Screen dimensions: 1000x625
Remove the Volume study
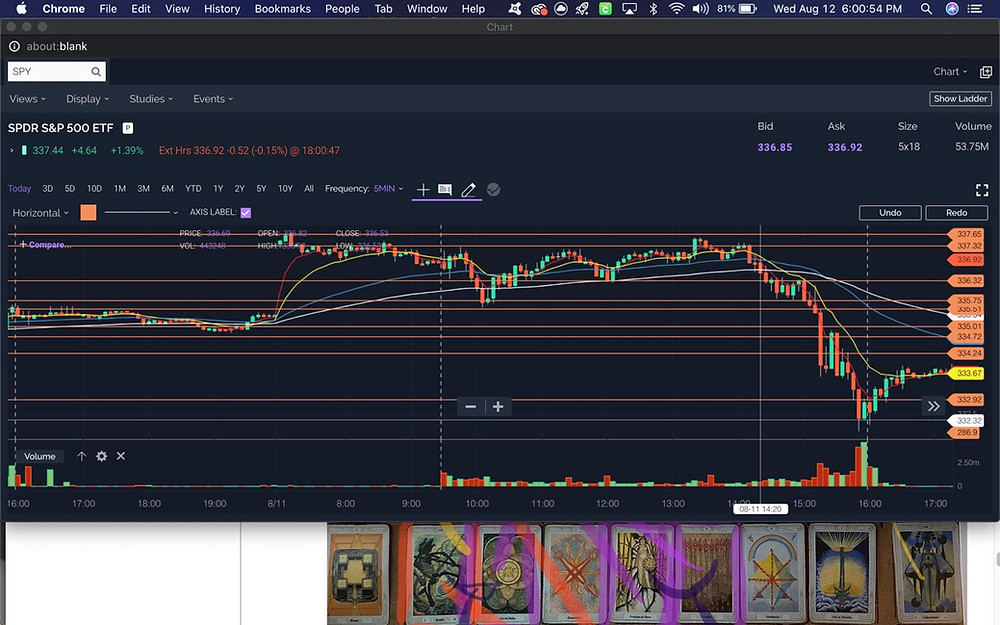[x=121, y=456]
